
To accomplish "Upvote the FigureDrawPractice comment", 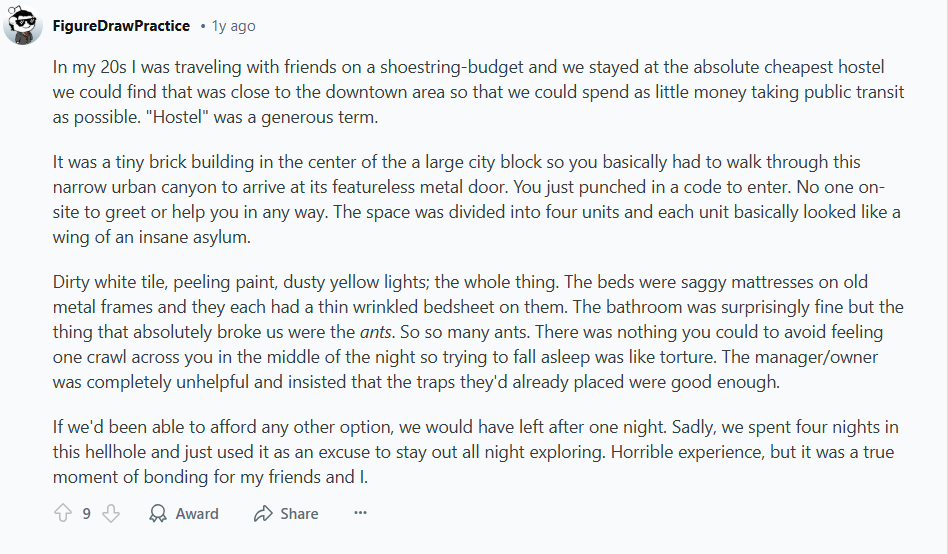I will (x=62, y=513).
